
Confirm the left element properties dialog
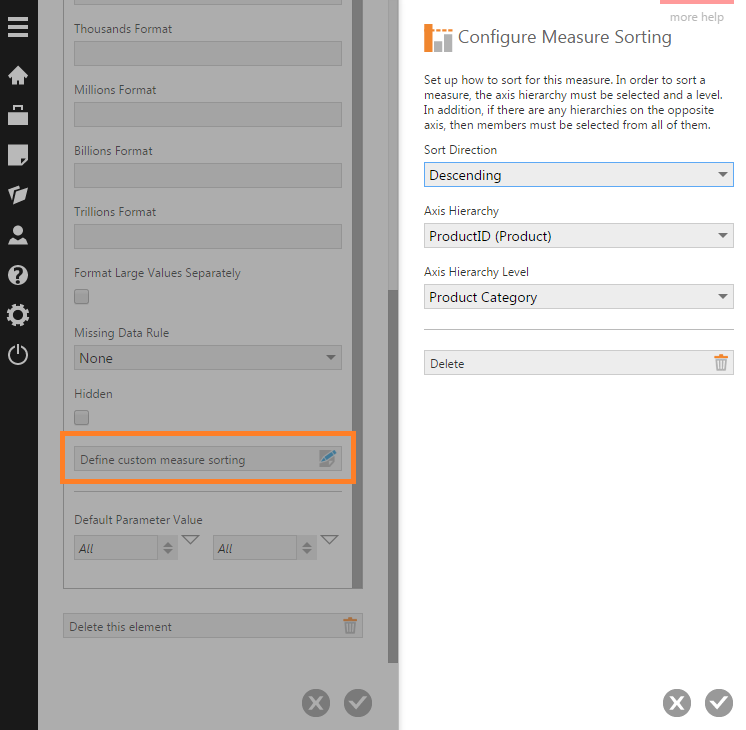(x=358, y=703)
